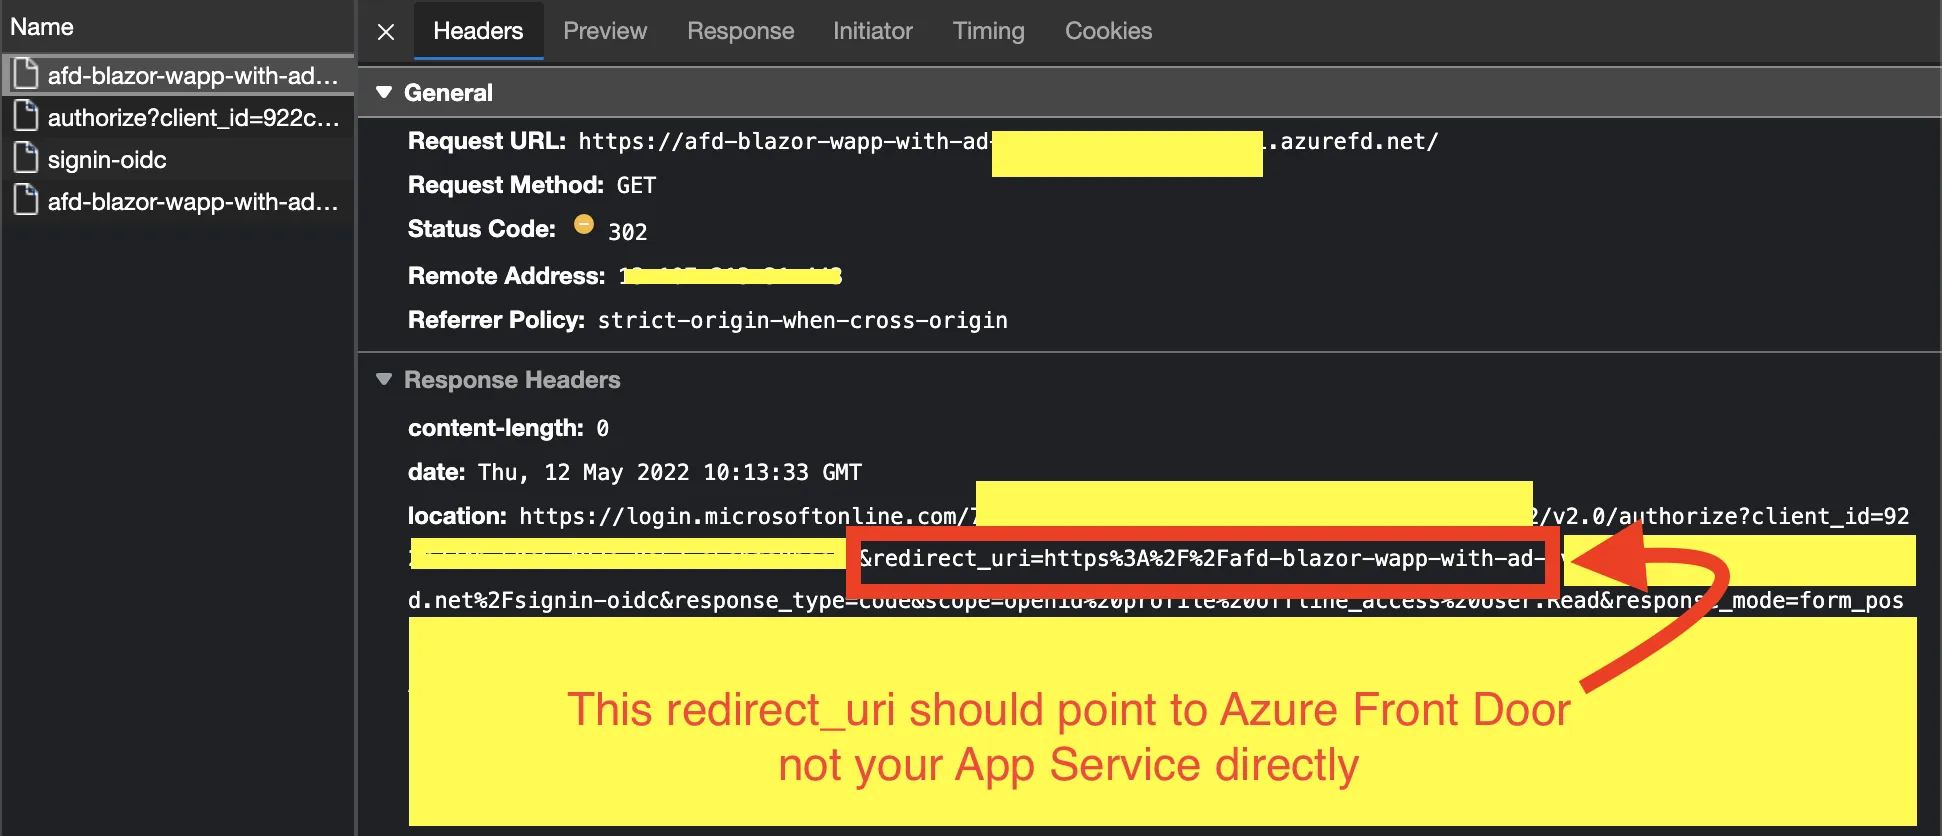This screenshot has height=836, width=1942.
Task: Collapse the Response Headers section triangle
Action: 384,379
